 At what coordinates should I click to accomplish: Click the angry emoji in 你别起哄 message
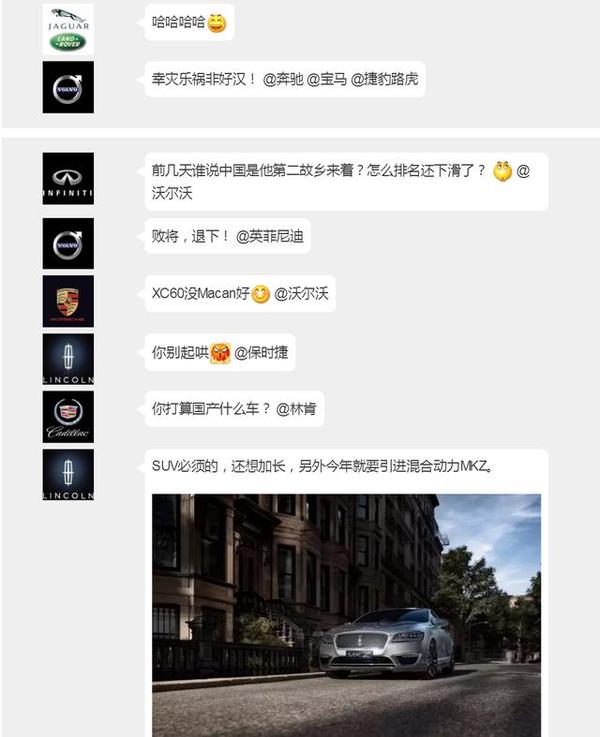(x=220, y=353)
